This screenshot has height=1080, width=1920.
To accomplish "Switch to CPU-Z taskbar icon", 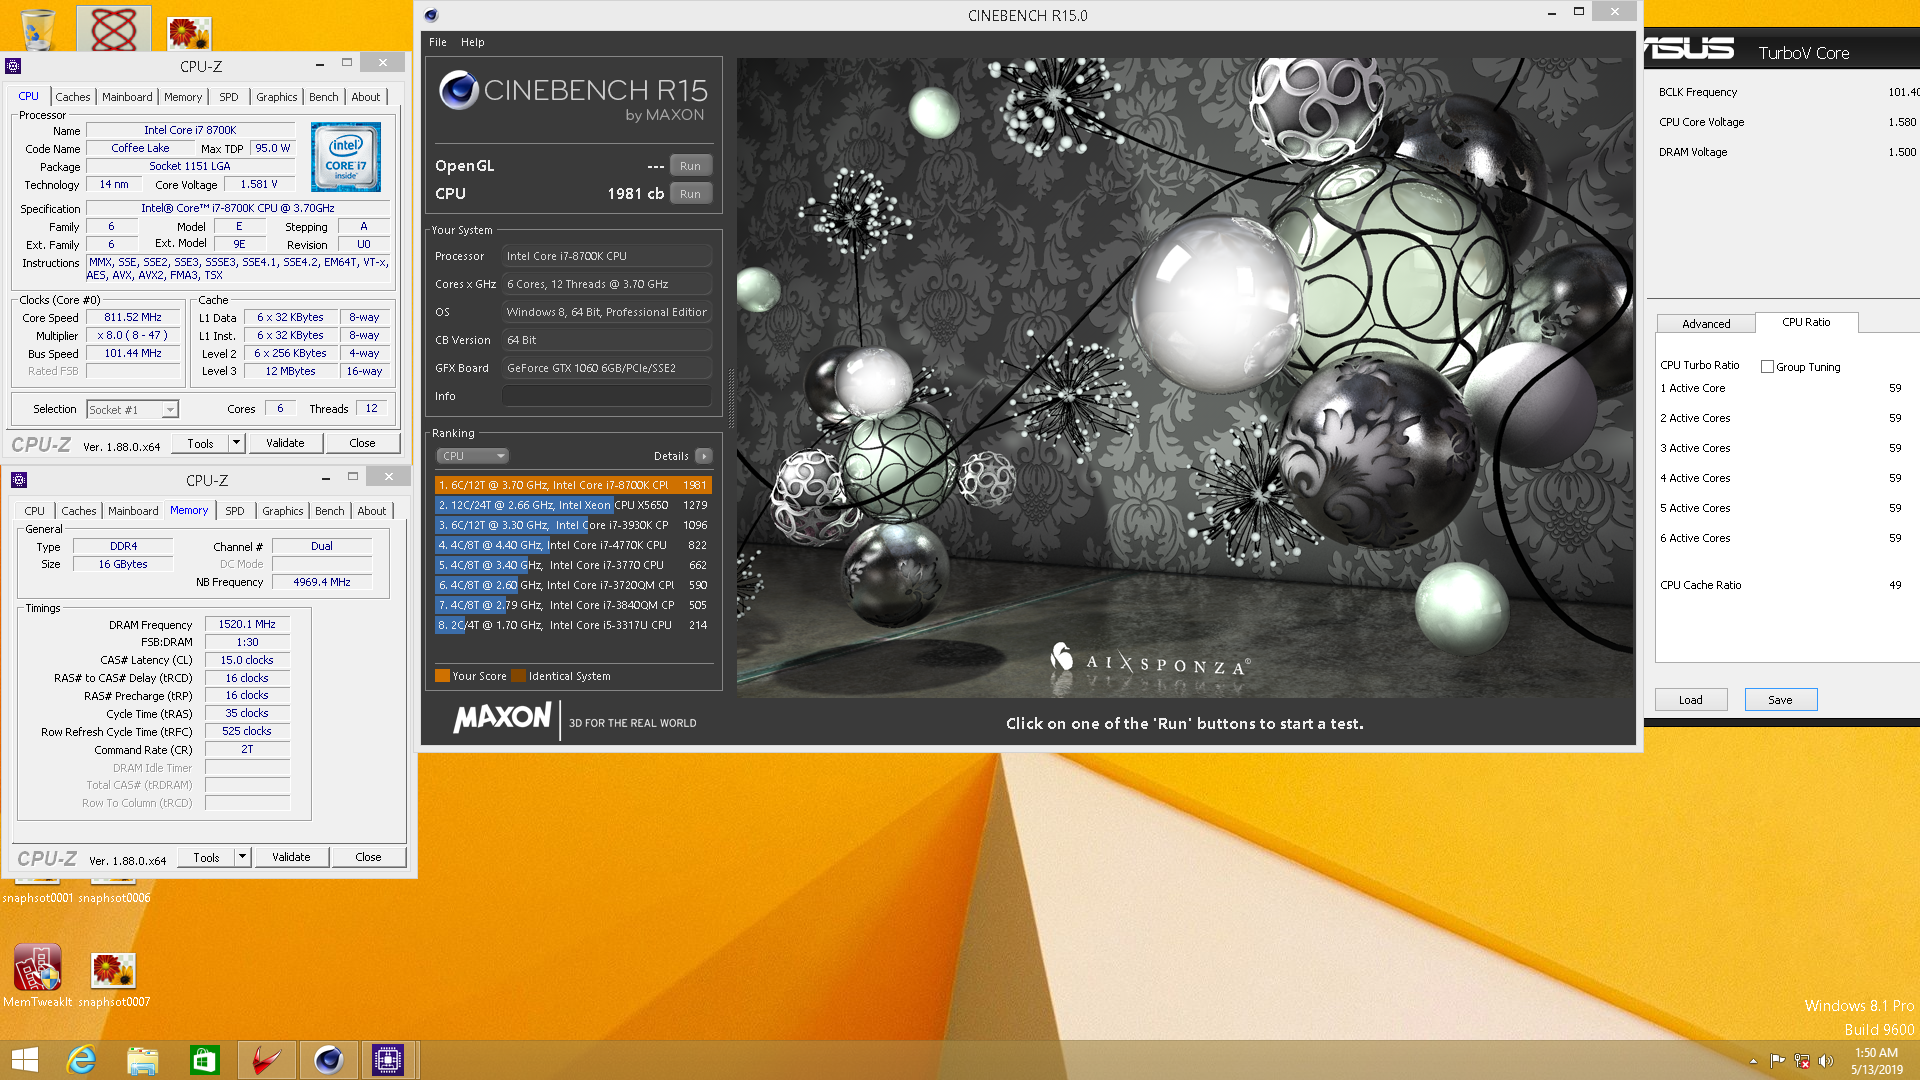I will 388,1060.
